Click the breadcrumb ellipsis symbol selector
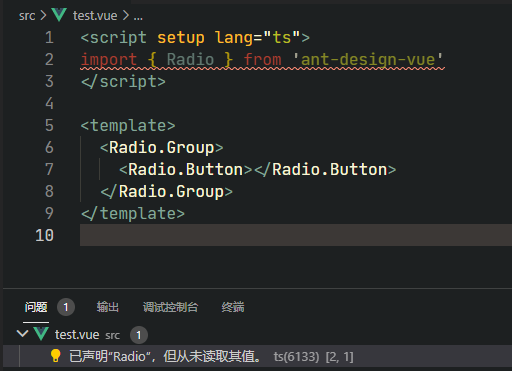512x371 pixels. click(x=138, y=17)
